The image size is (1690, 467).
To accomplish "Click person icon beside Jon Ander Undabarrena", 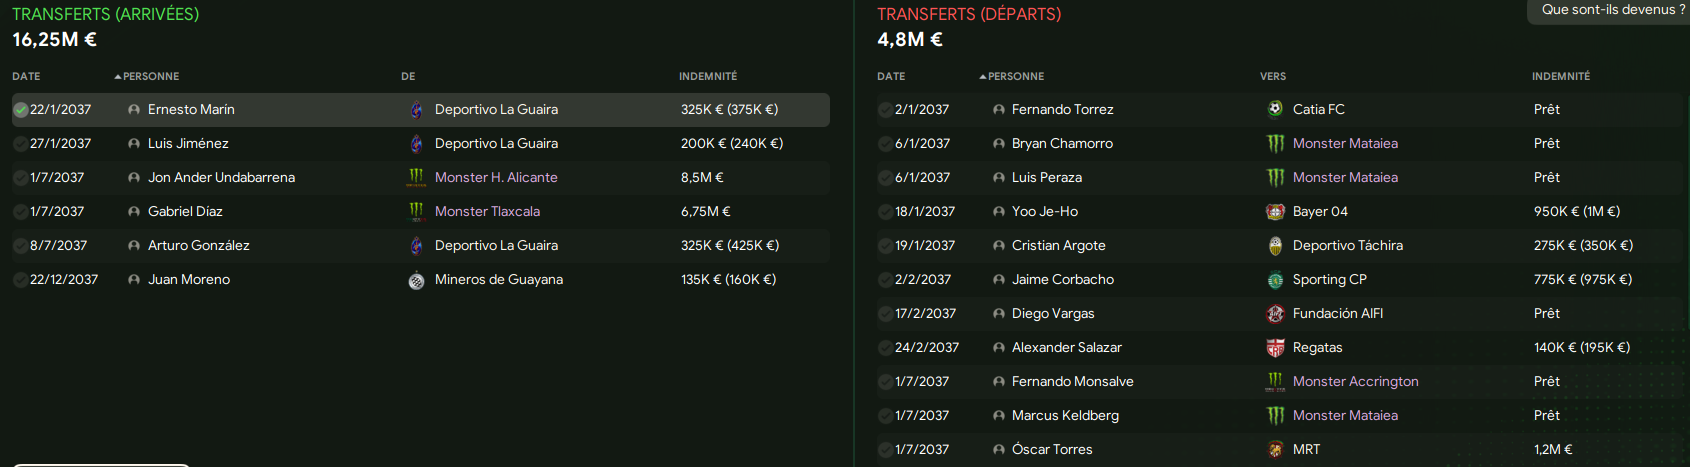I will point(134,178).
